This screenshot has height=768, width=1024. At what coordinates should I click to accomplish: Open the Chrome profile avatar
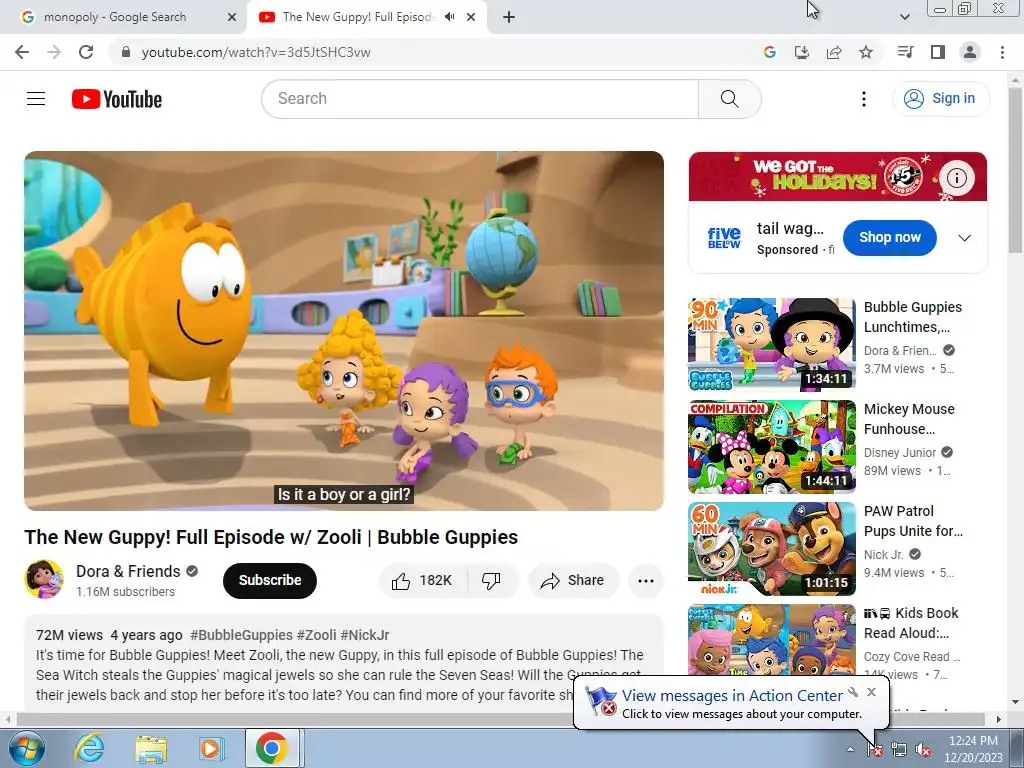click(970, 52)
